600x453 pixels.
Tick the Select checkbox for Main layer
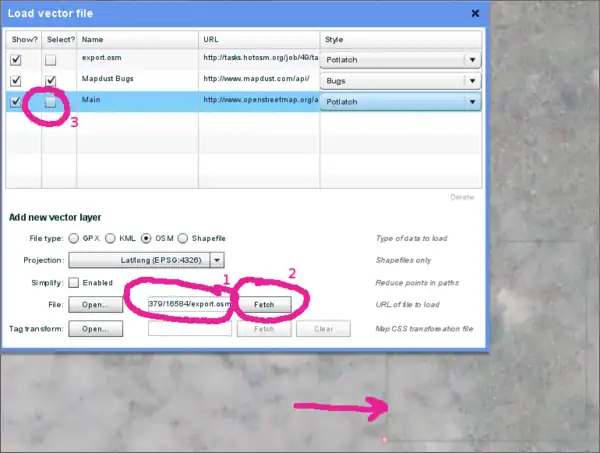coord(51,101)
